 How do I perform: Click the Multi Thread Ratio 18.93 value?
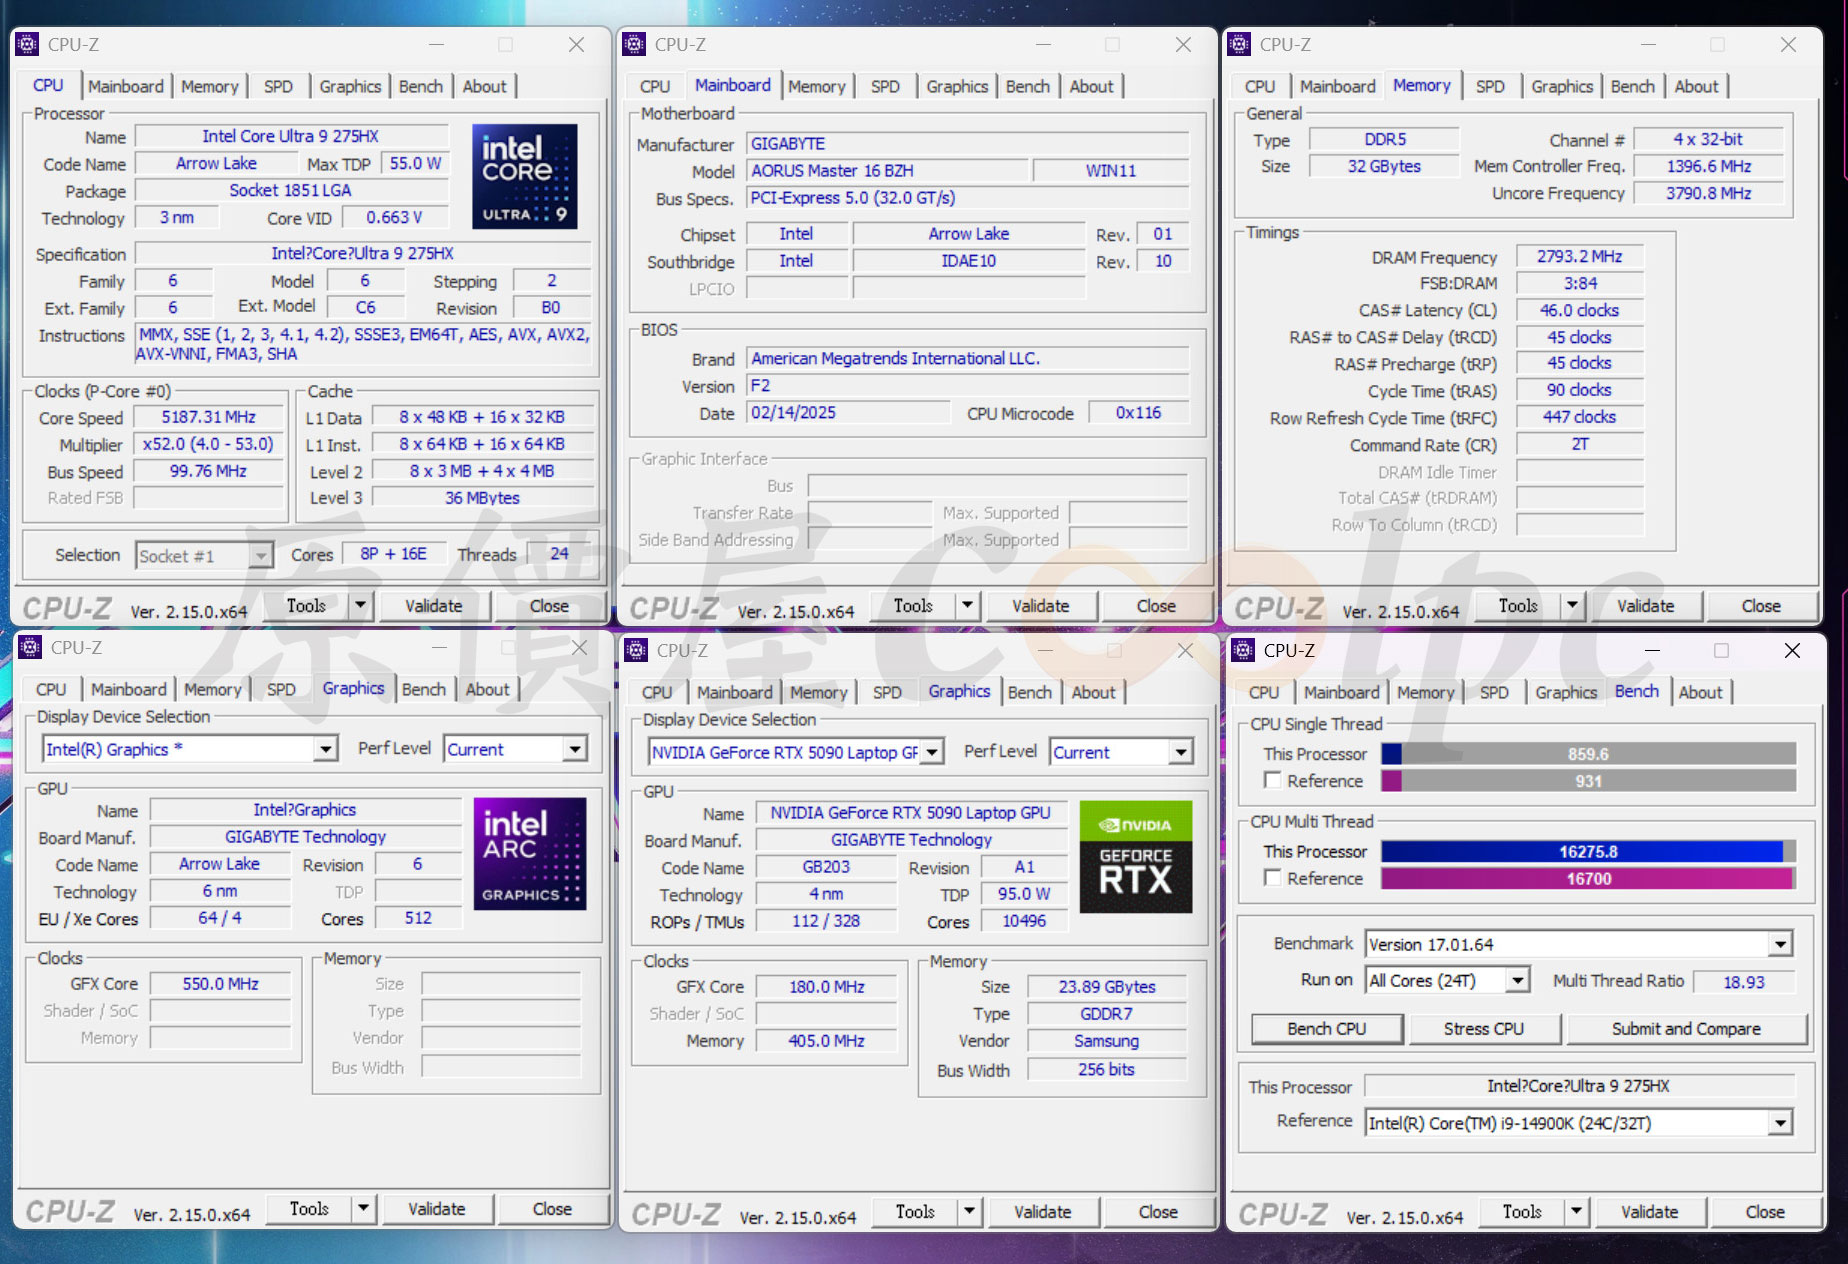1744,982
